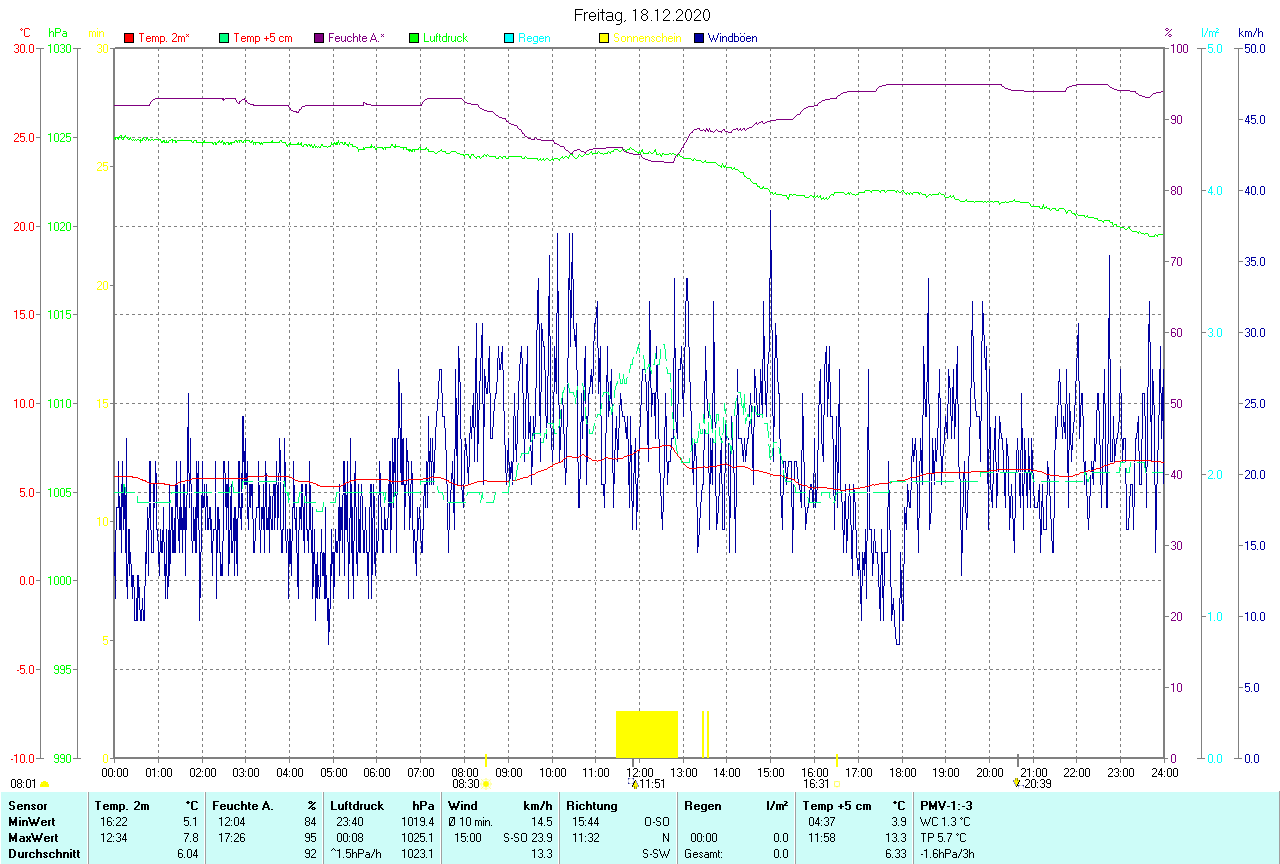Click the Sensor header in the table

26,806
